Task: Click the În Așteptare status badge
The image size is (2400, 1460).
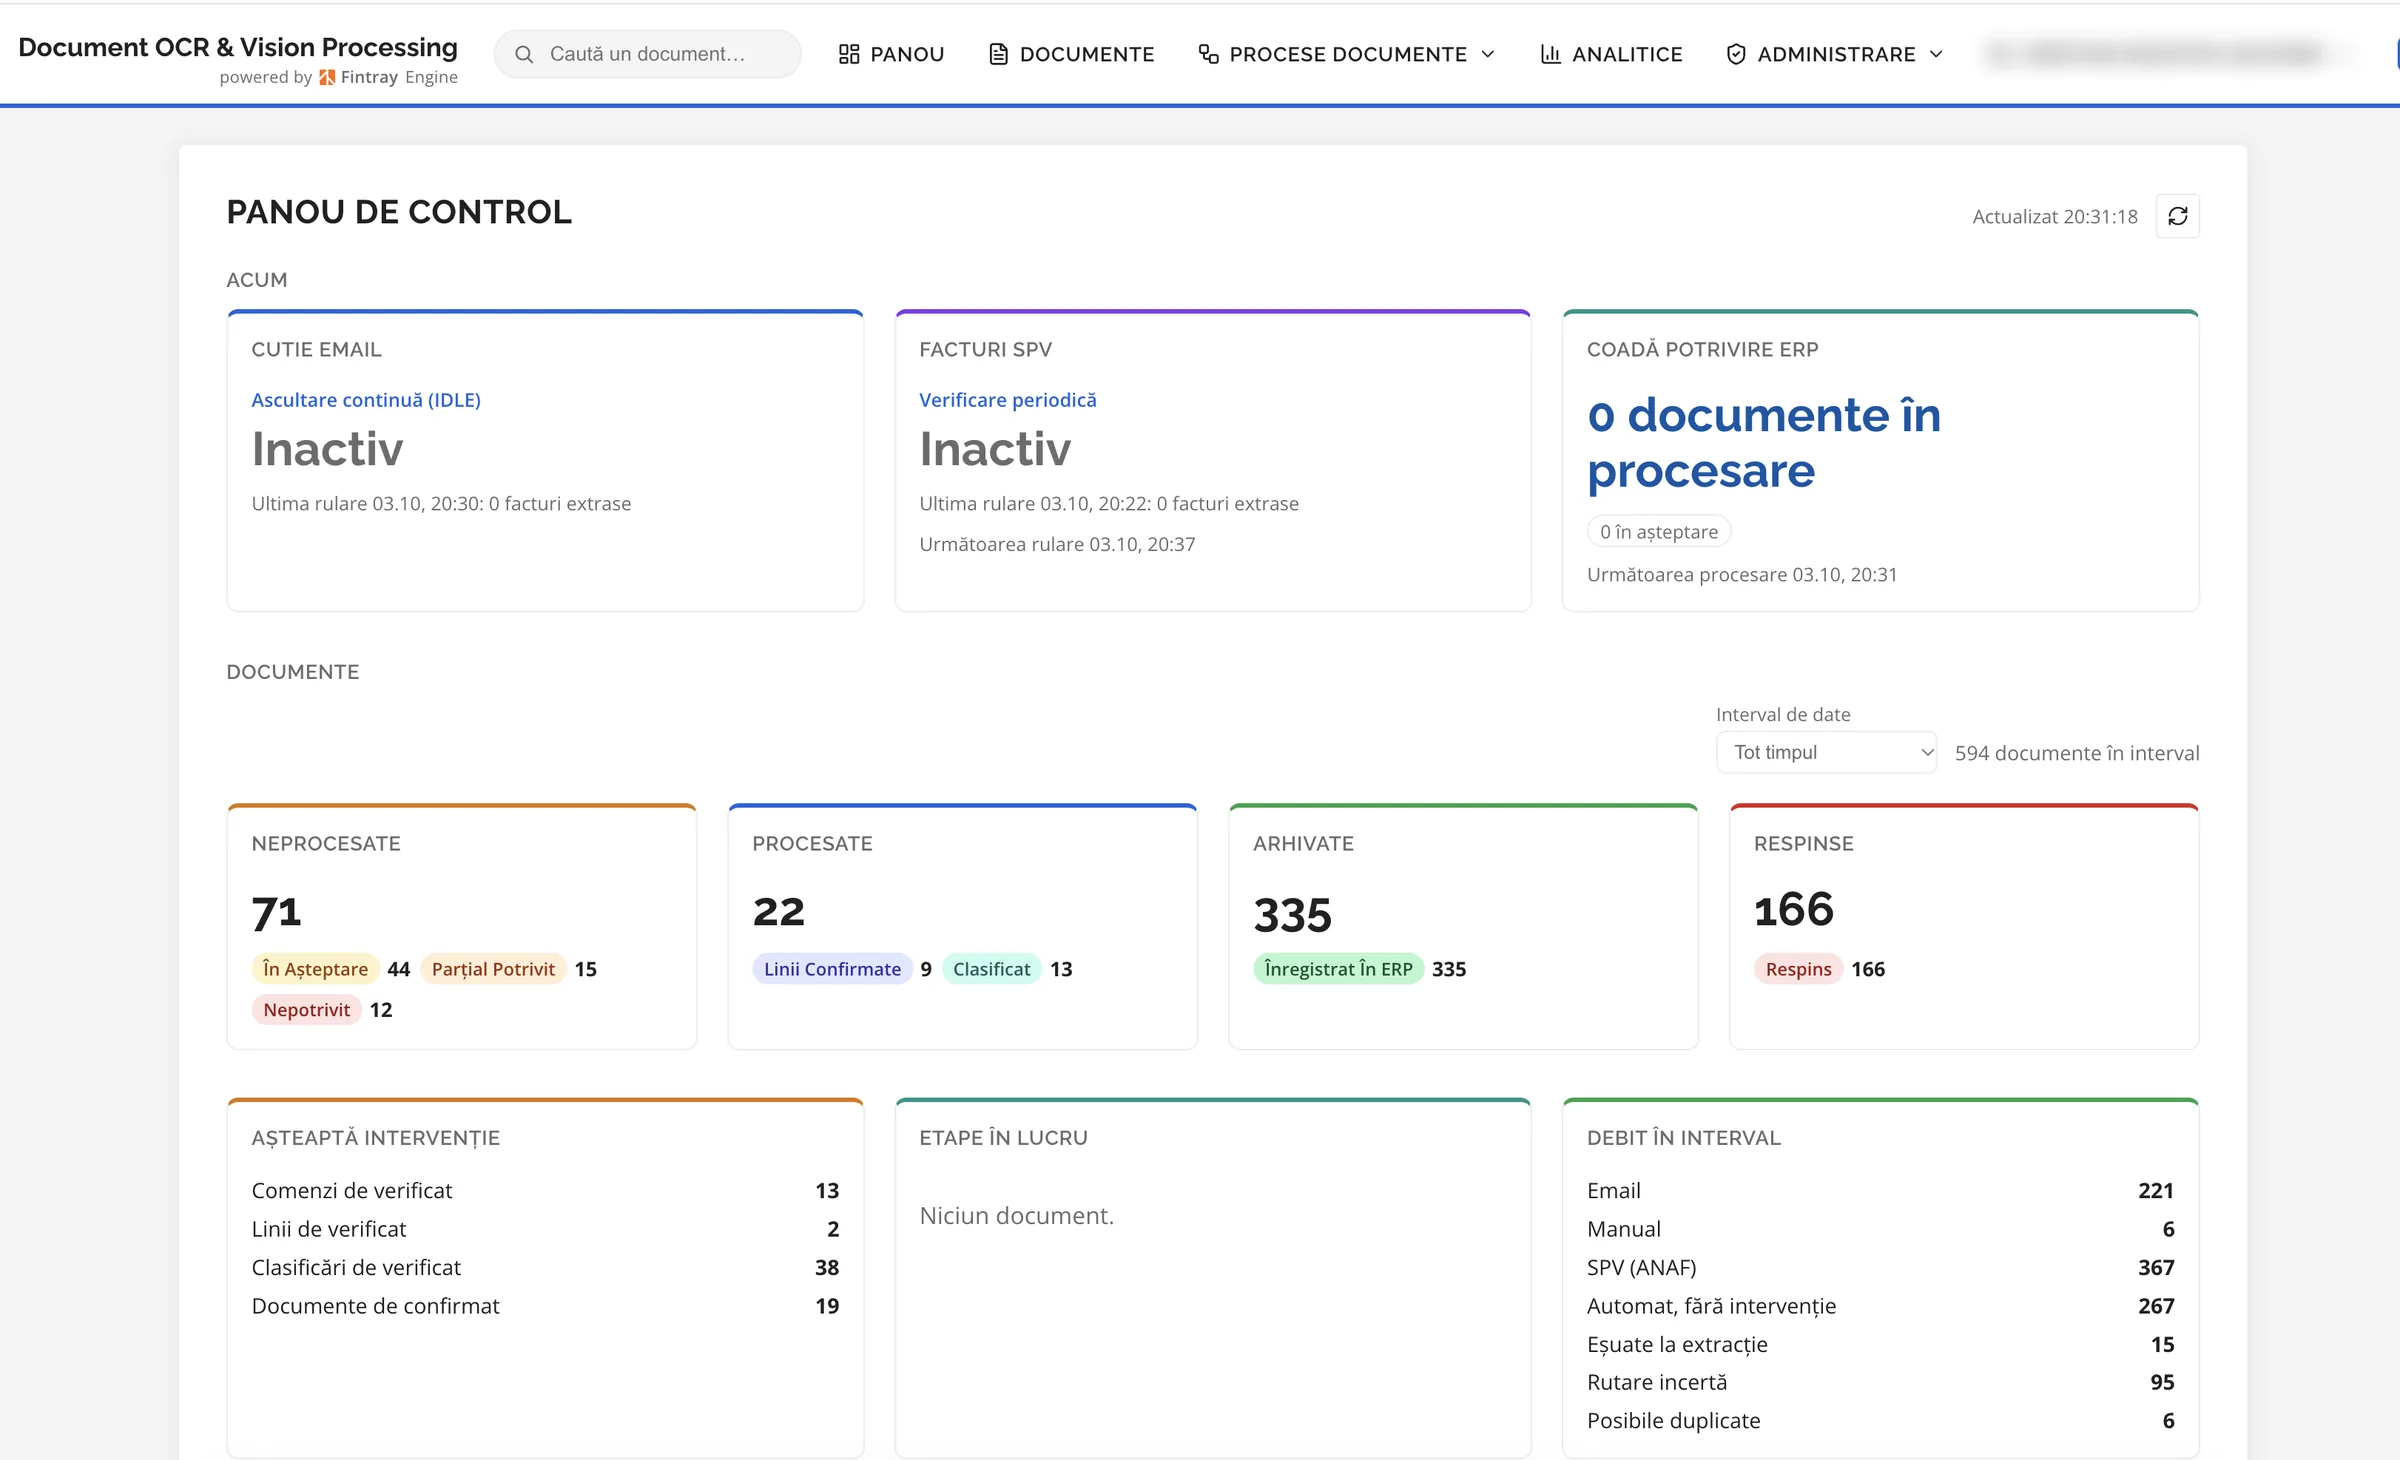Action: click(315, 969)
